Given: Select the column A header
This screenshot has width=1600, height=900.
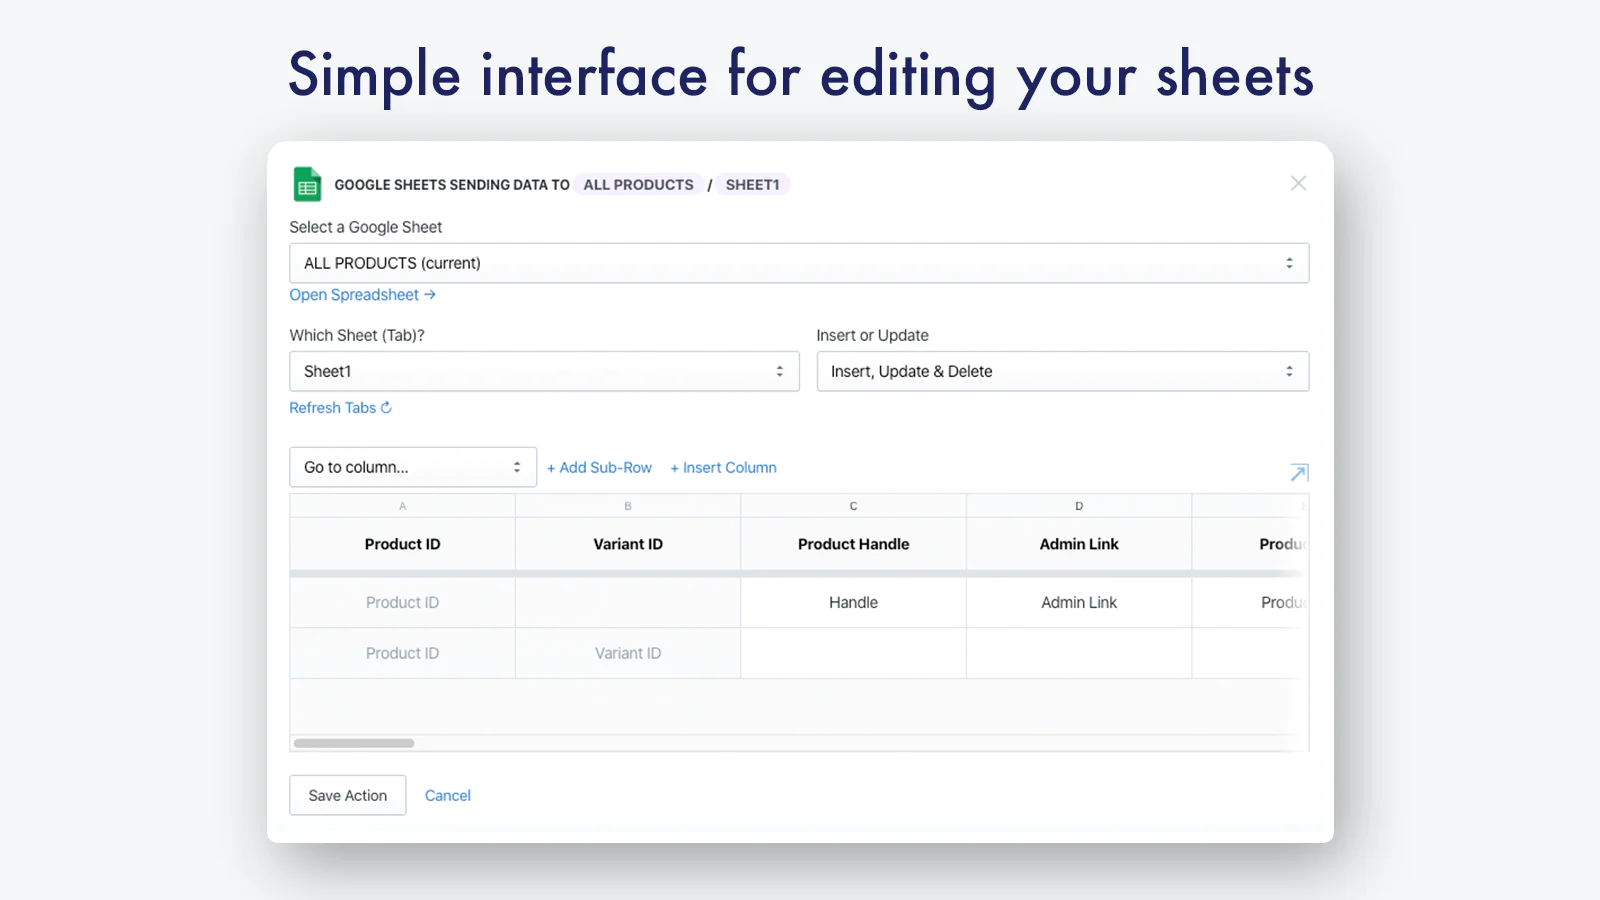Looking at the screenshot, I should pos(403,506).
